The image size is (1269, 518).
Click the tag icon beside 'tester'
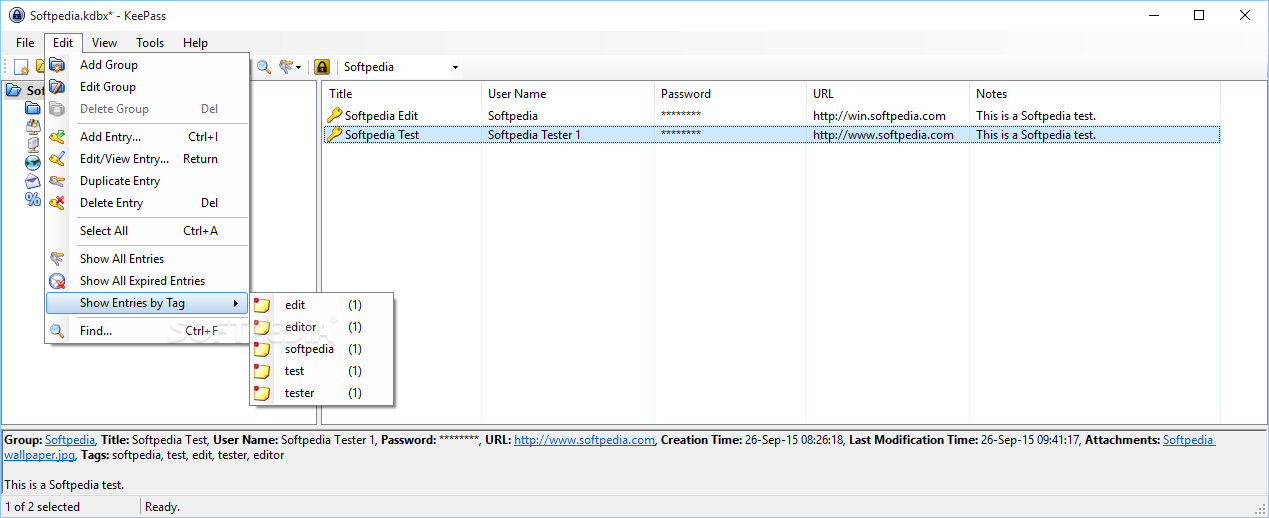[x=262, y=393]
